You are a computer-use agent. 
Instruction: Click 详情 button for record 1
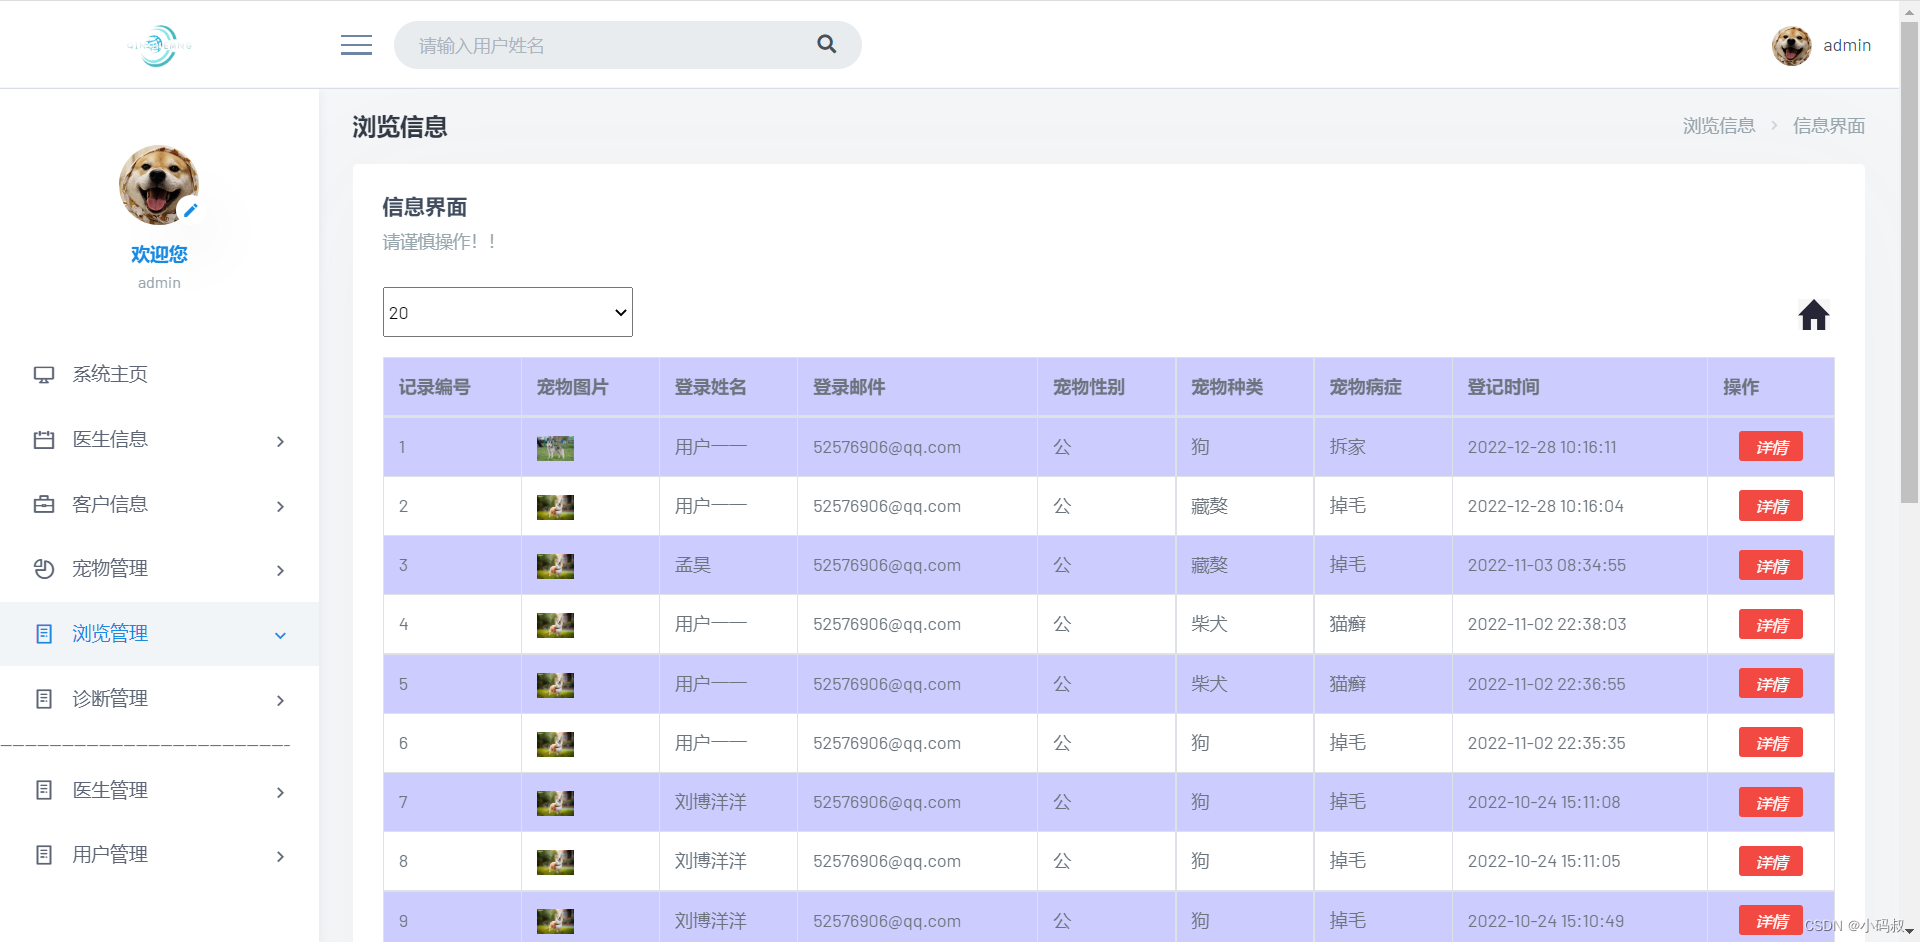coord(1771,447)
